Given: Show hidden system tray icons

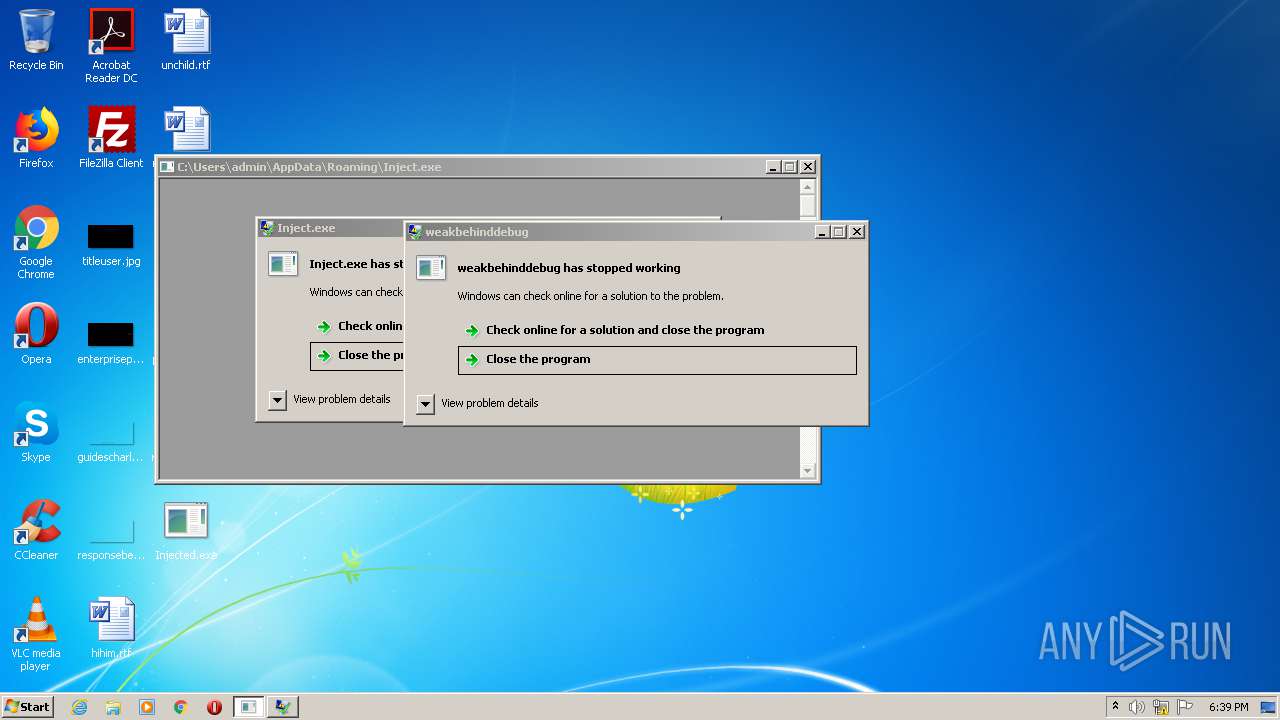Looking at the screenshot, I should point(1115,707).
